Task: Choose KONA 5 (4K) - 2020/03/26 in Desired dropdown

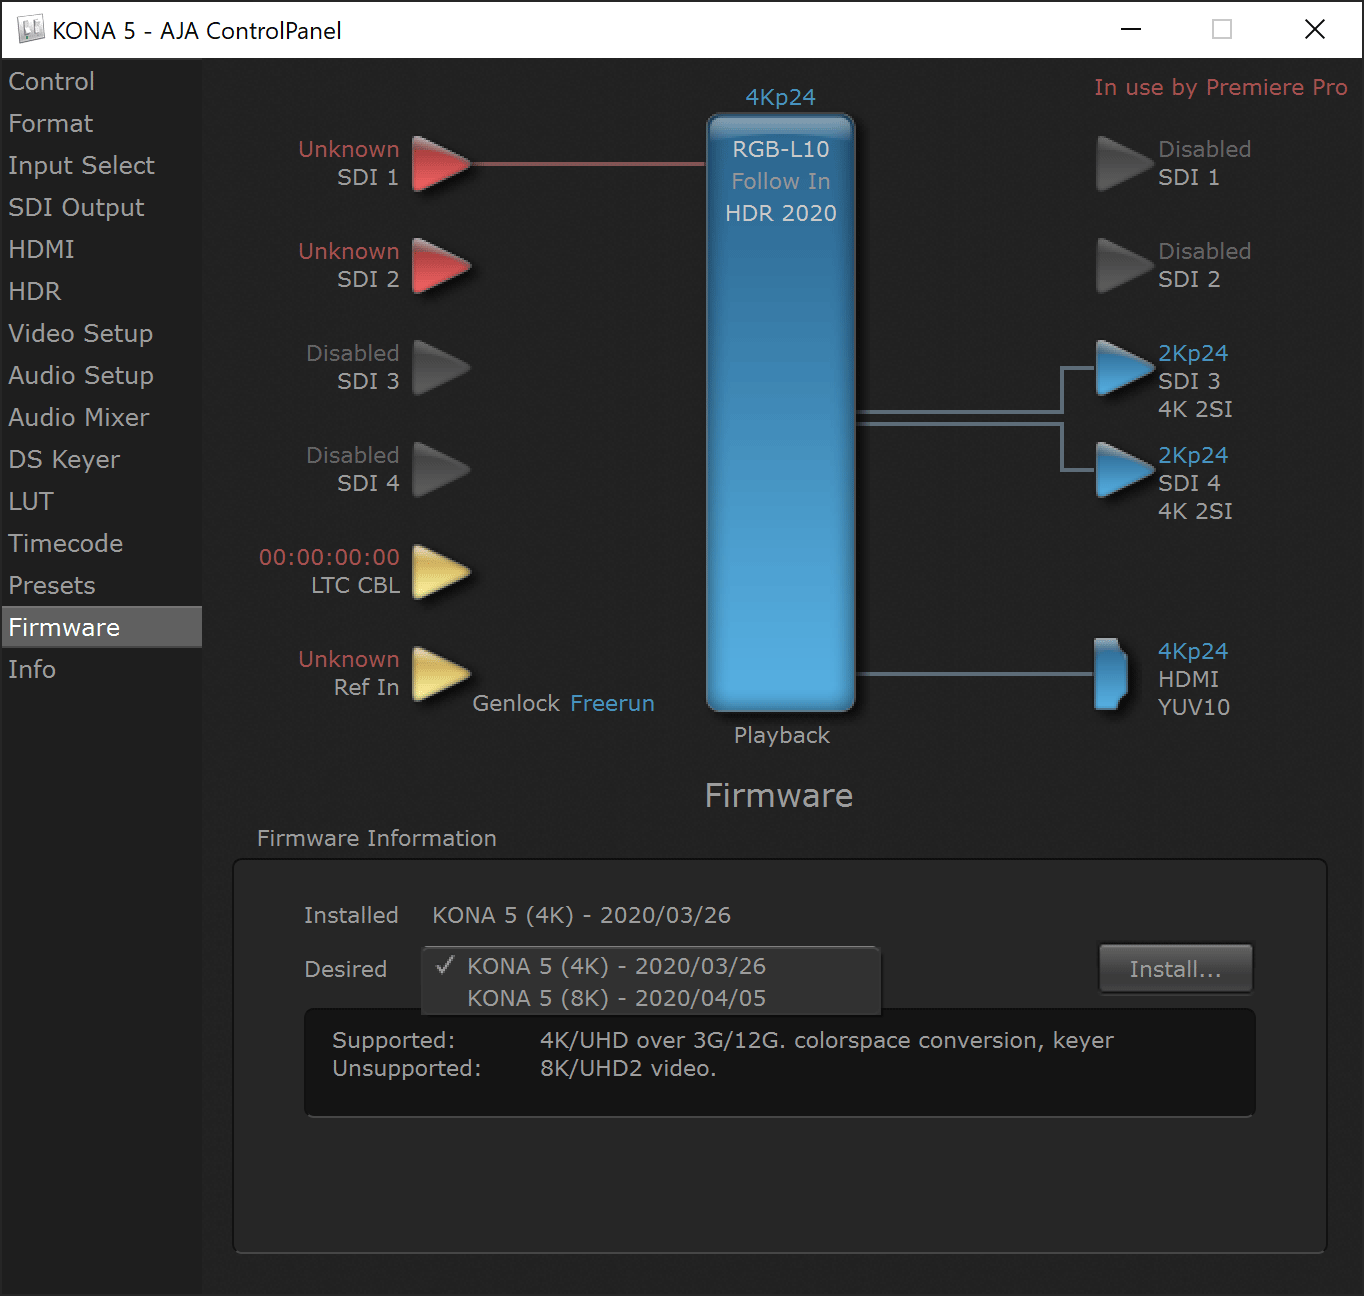Action: [651, 966]
